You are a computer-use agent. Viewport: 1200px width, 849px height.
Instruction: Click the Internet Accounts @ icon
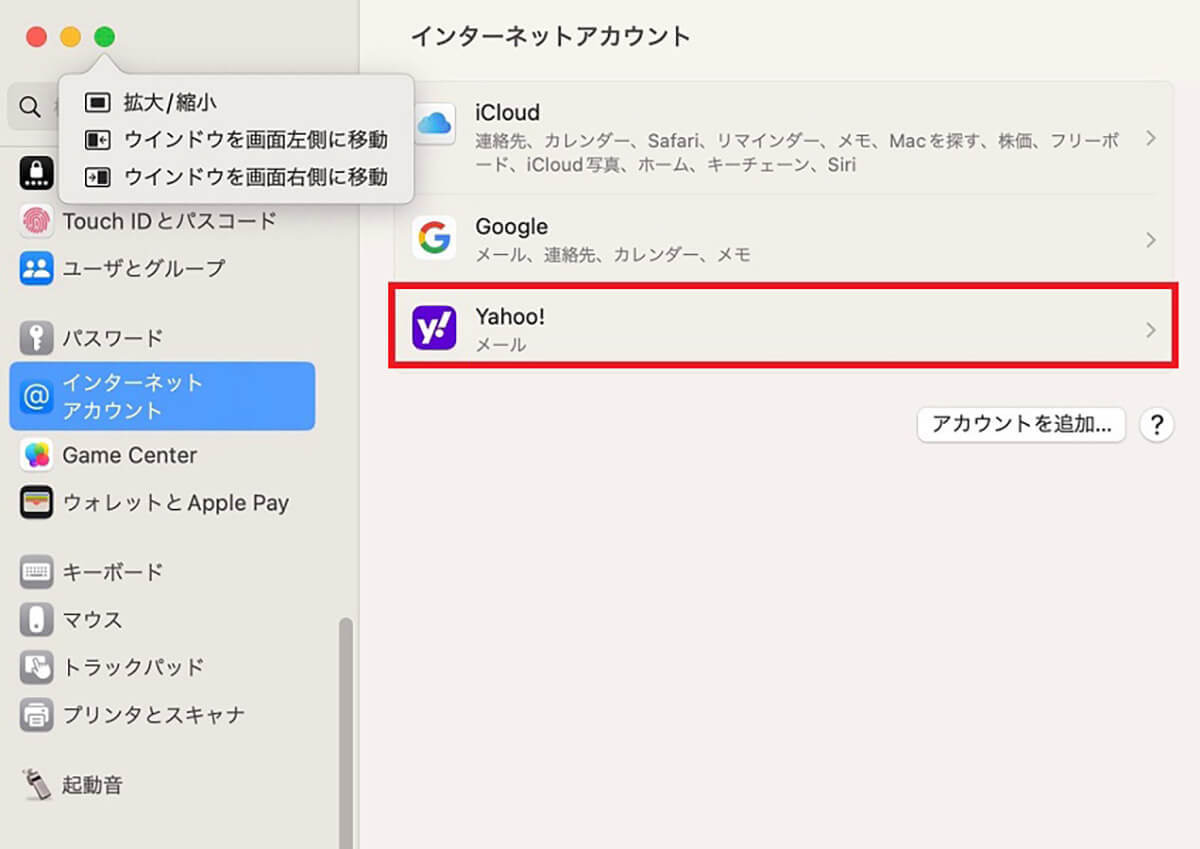[x=36, y=397]
